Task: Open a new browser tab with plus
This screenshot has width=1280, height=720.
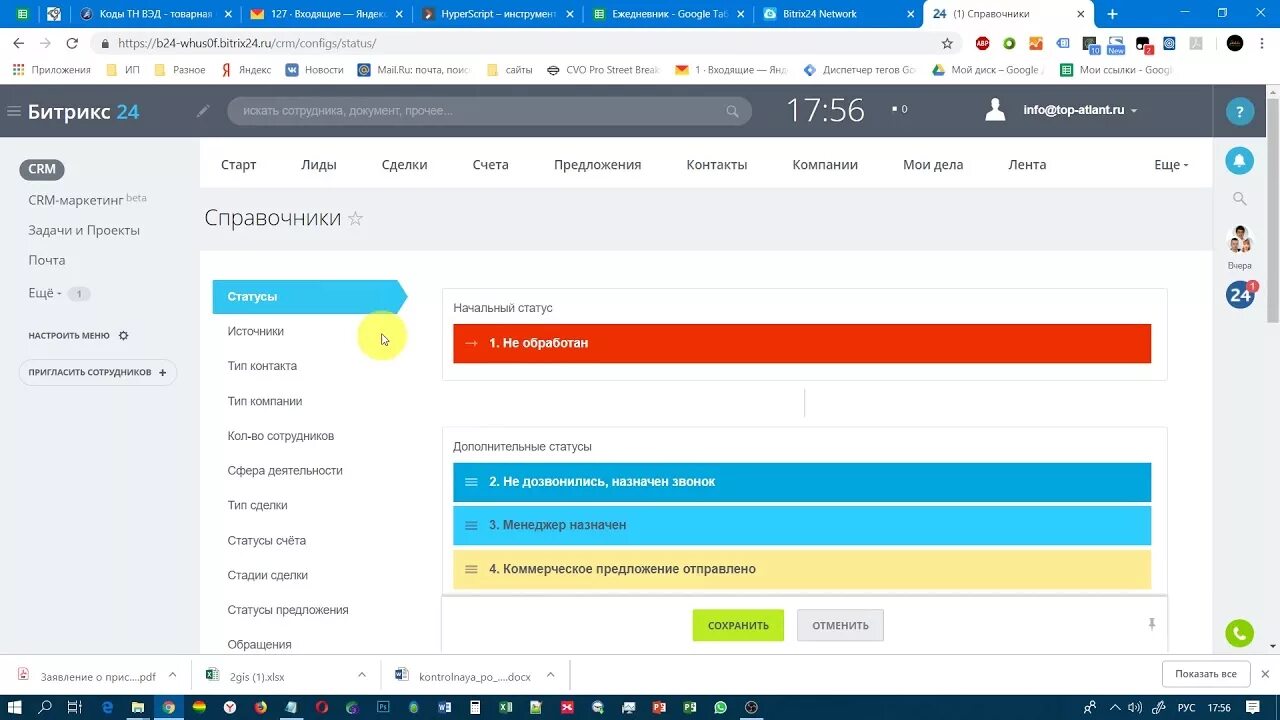Action: [x=1112, y=14]
